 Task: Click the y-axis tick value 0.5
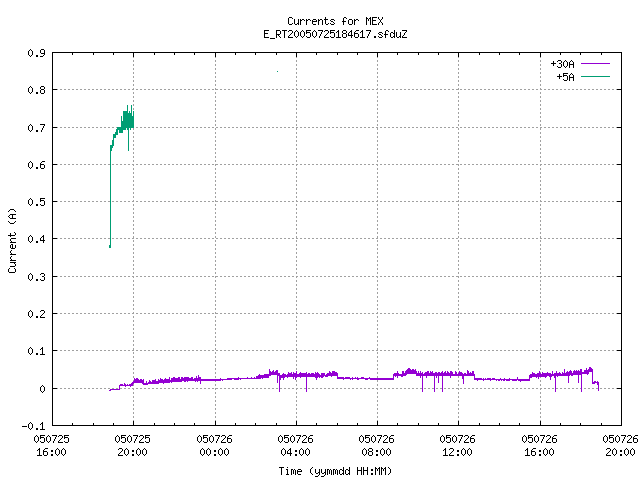click(x=36, y=202)
